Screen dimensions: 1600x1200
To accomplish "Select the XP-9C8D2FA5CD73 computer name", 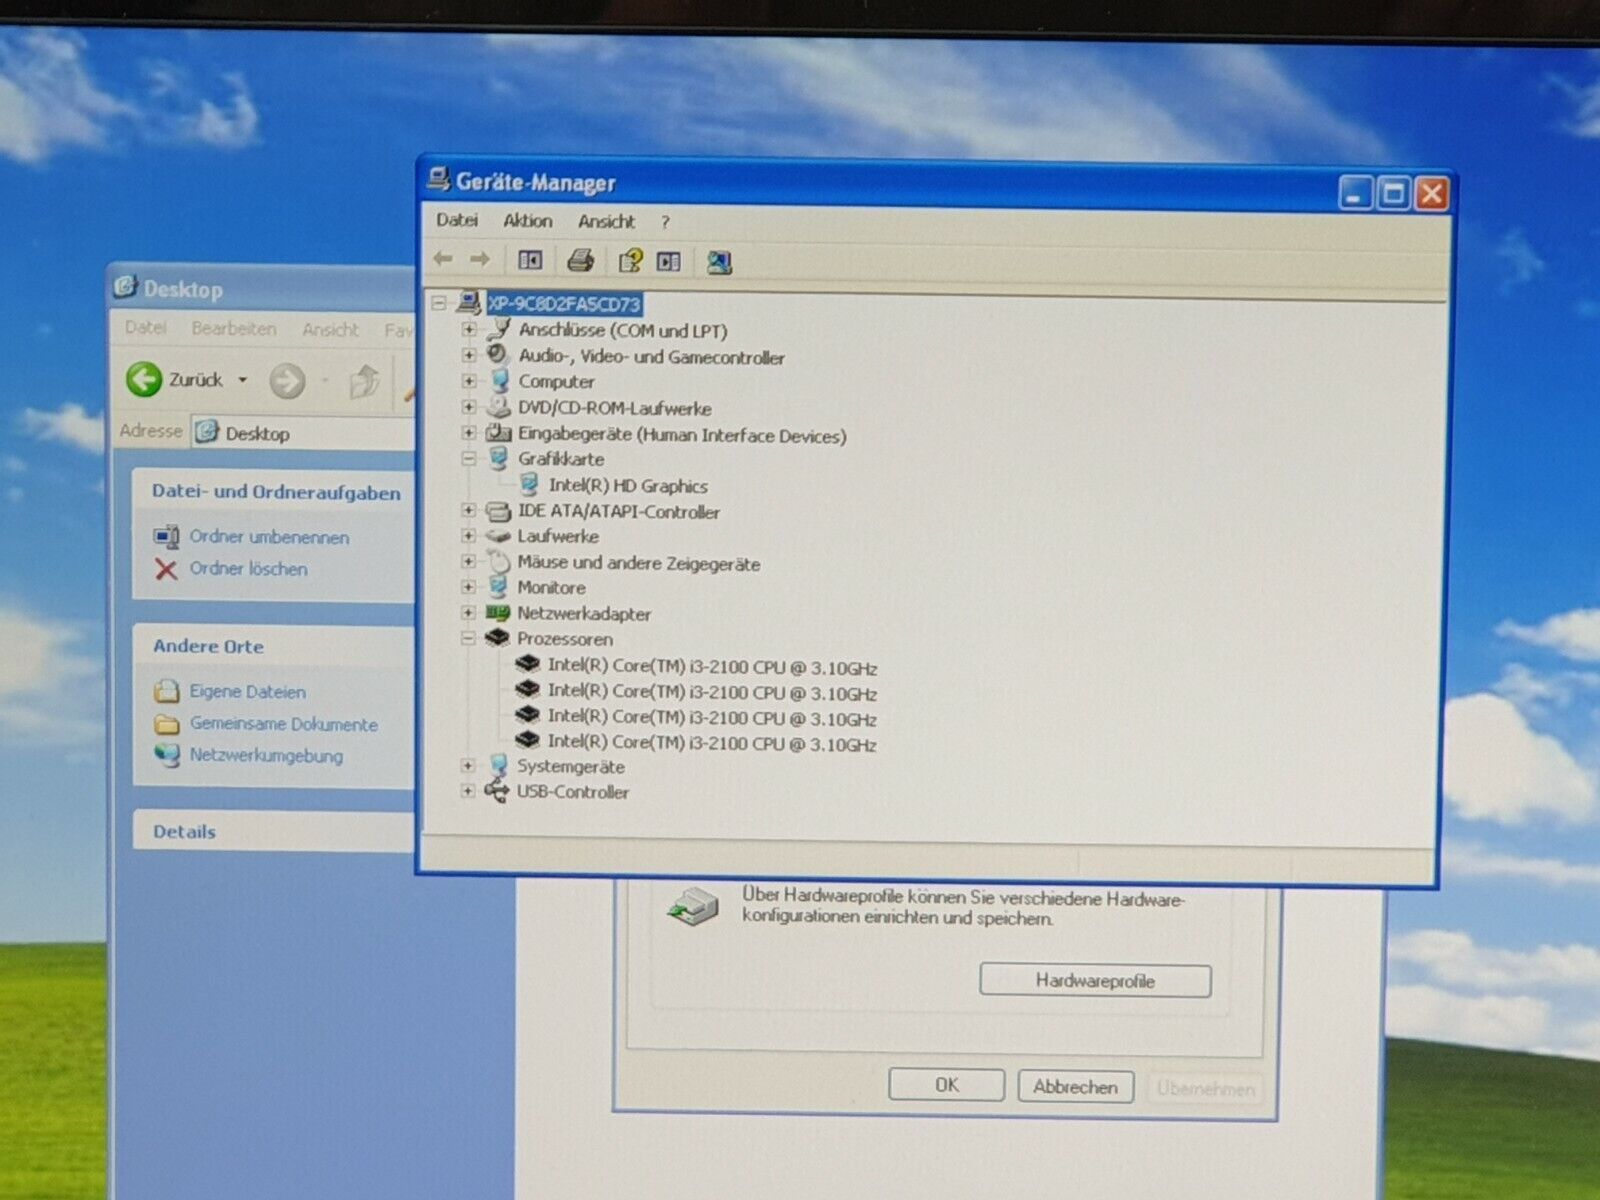I will (564, 304).
